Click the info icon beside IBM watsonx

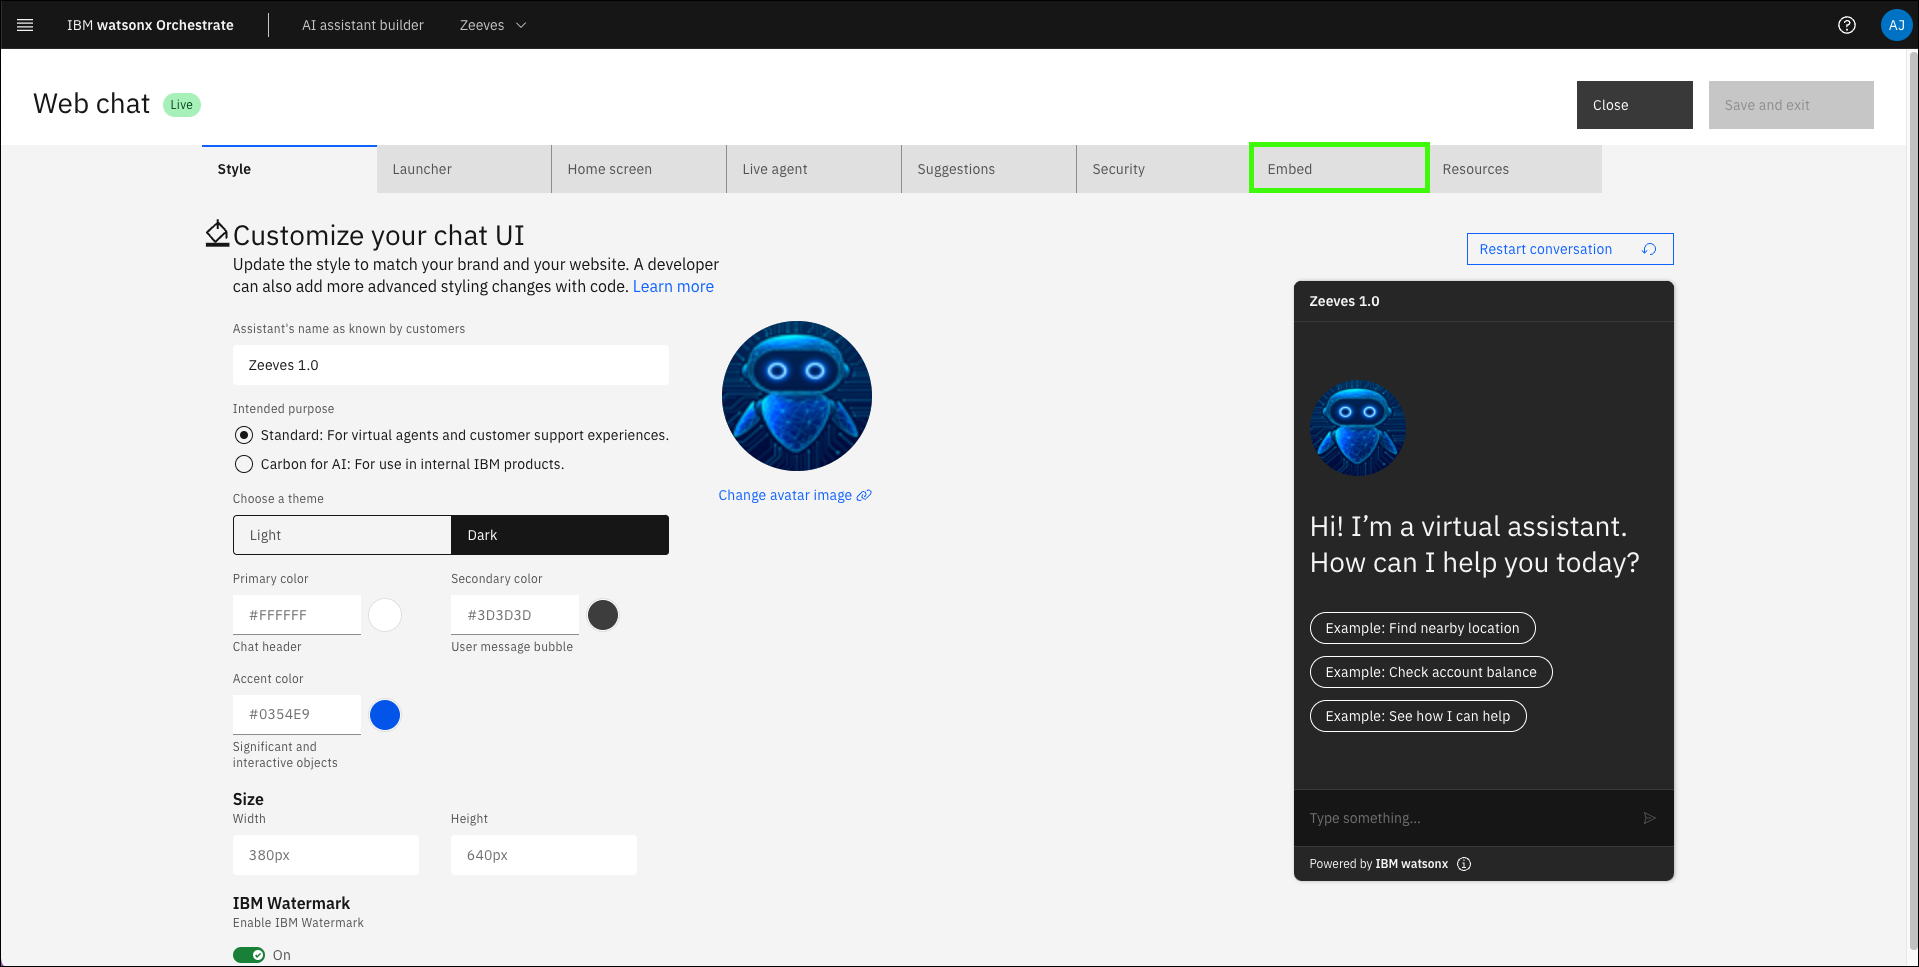[1464, 864]
